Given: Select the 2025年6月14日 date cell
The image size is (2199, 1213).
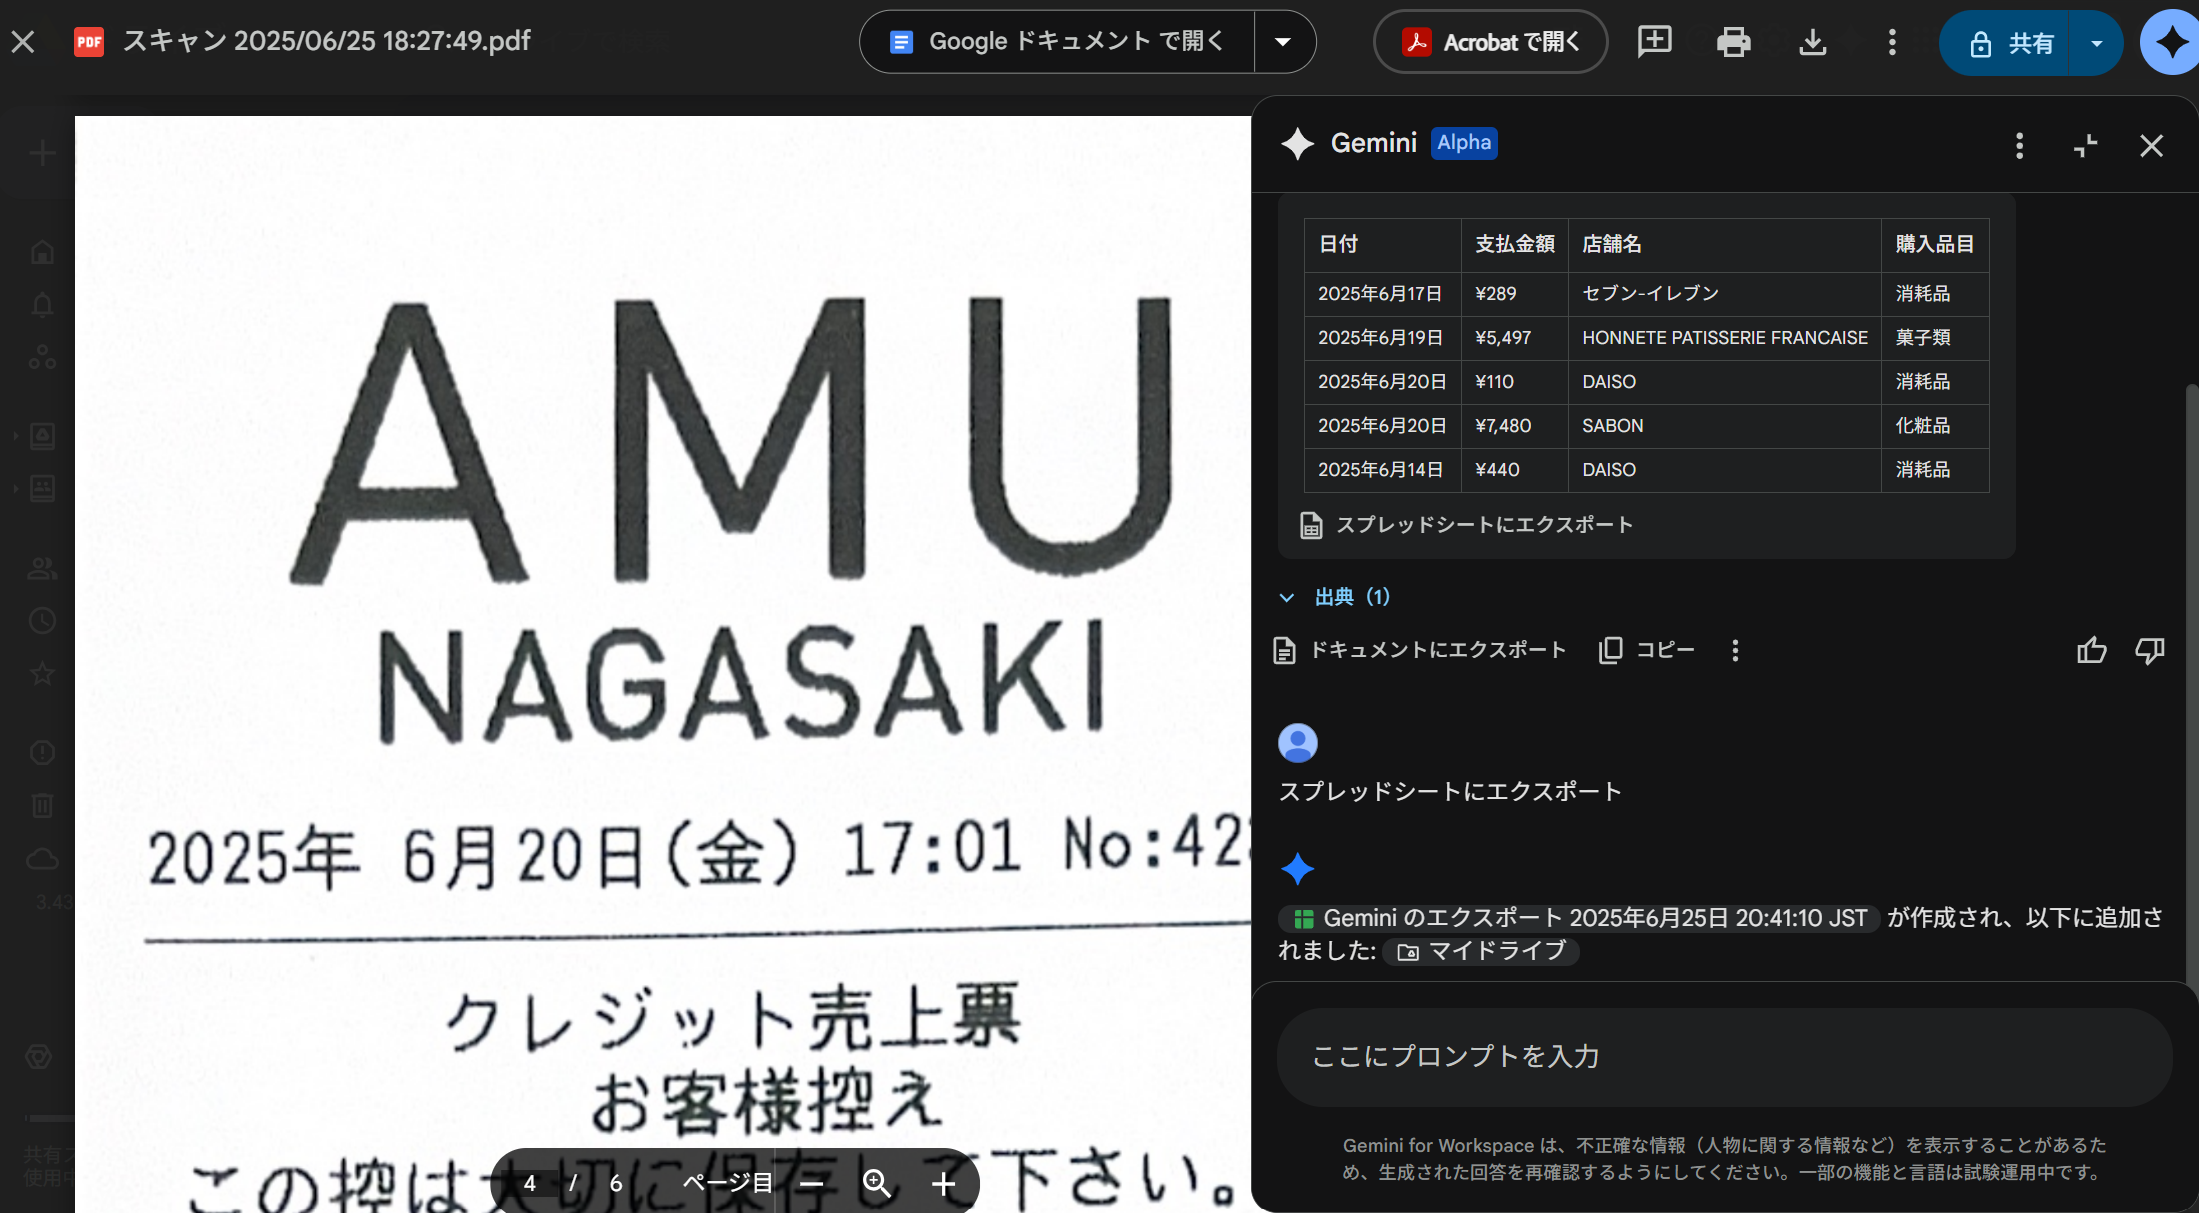Looking at the screenshot, I should tap(1383, 470).
